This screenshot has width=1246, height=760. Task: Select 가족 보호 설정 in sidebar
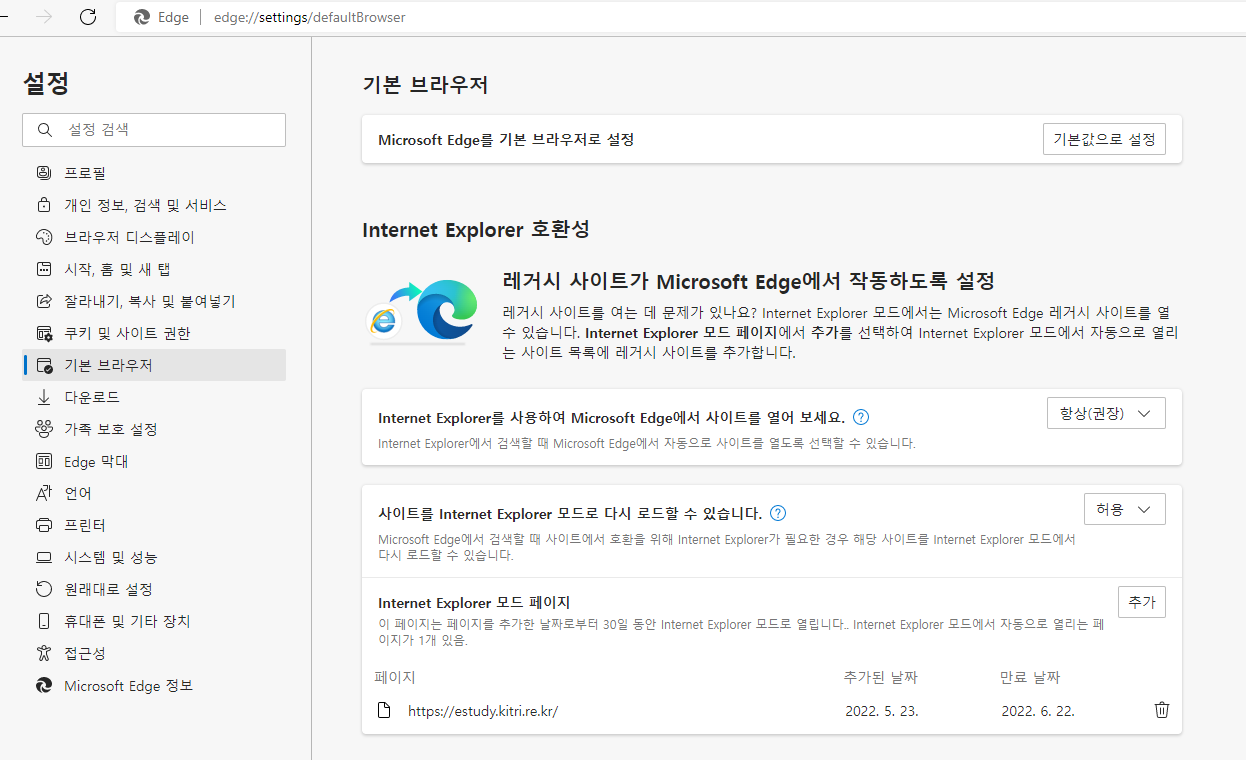[154, 429]
